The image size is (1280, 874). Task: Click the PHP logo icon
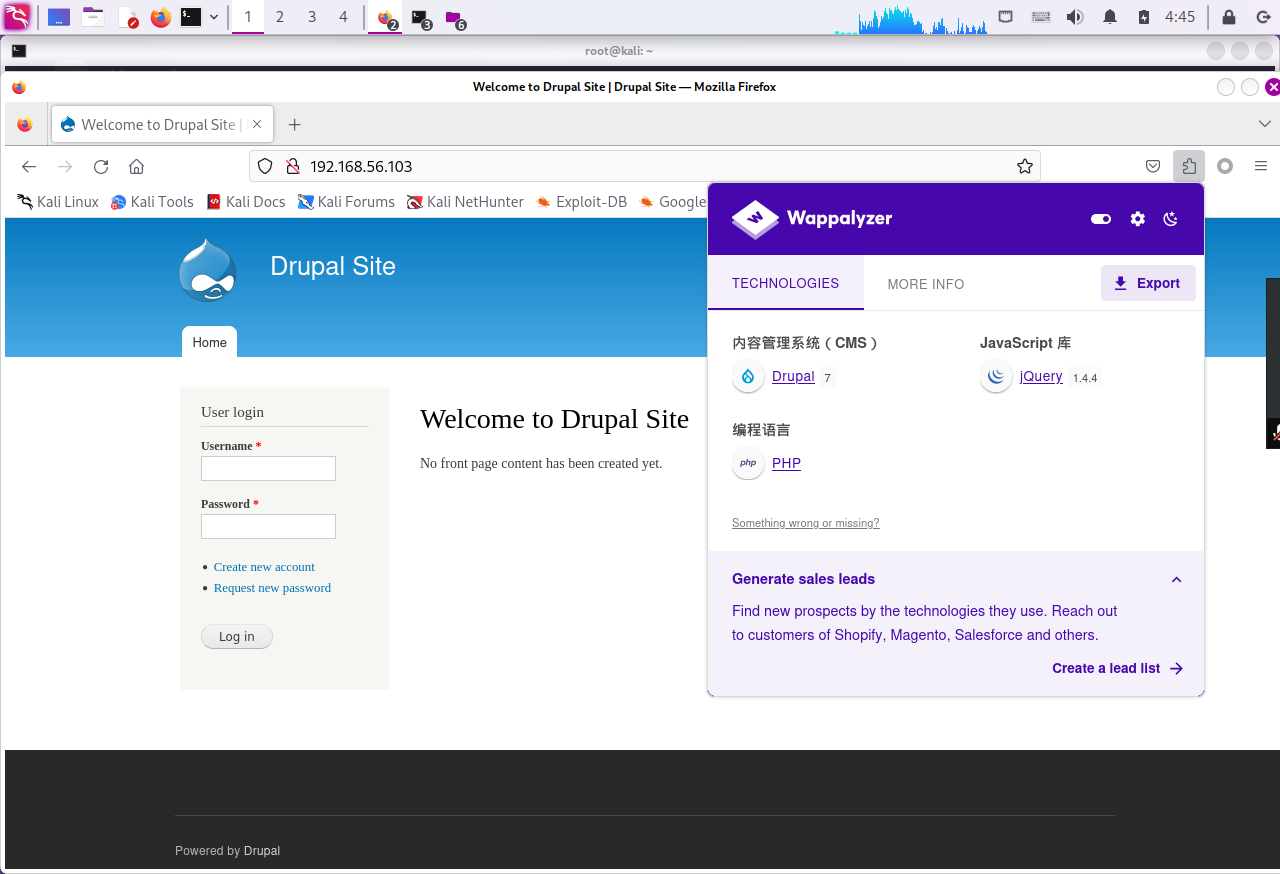point(748,463)
